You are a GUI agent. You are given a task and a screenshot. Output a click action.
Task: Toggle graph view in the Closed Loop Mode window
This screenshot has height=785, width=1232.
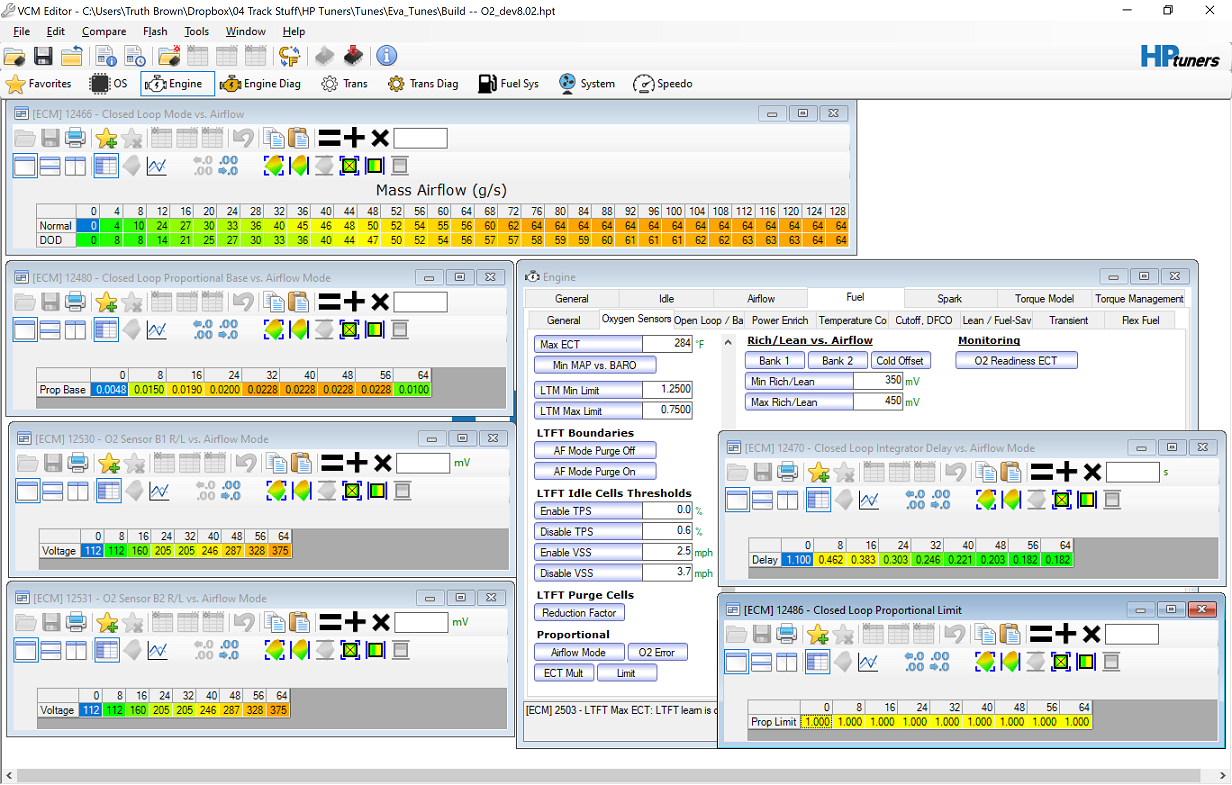click(157, 166)
